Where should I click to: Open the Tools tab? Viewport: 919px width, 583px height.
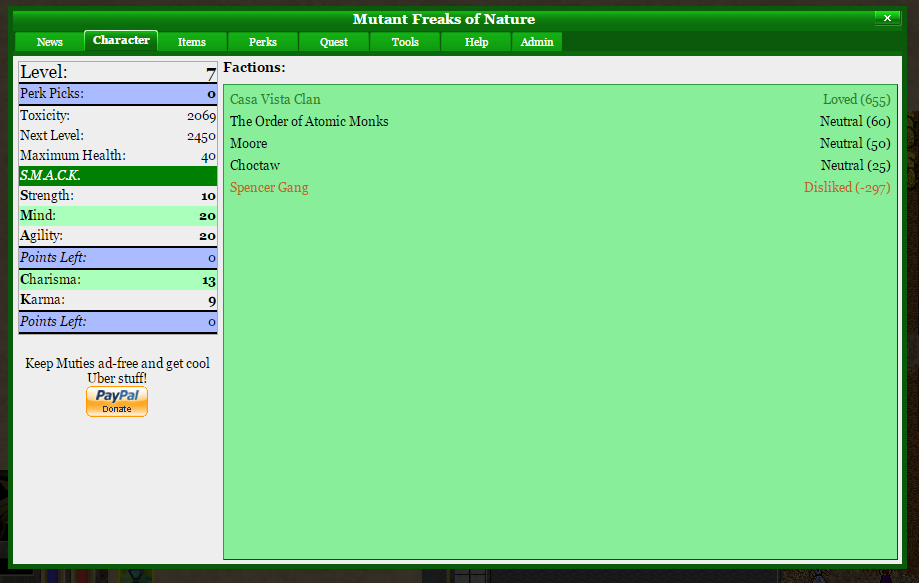(405, 42)
